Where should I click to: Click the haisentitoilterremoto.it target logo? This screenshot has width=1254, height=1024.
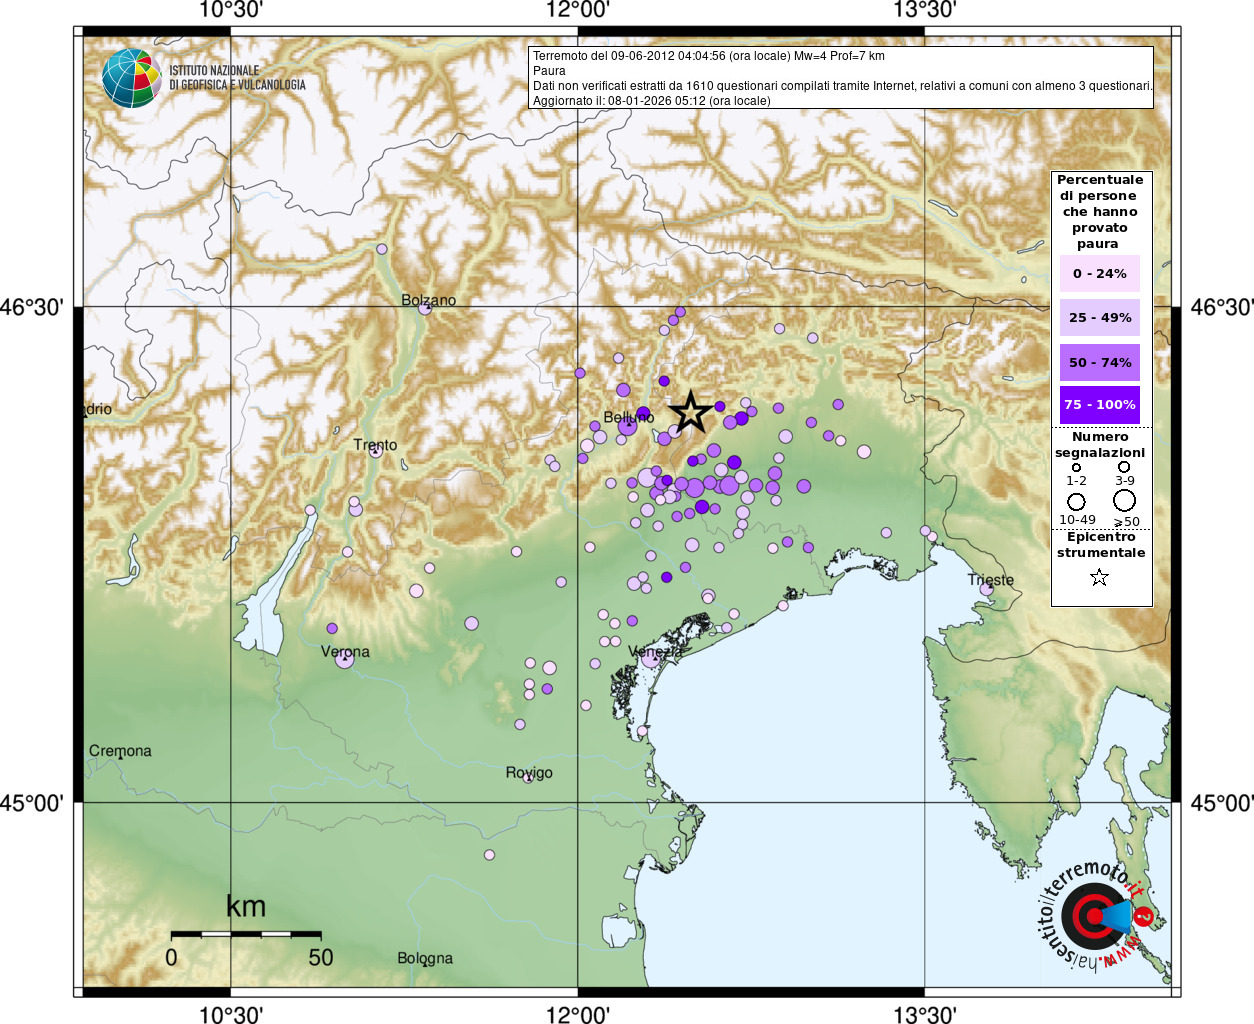[x=1097, y=915]
